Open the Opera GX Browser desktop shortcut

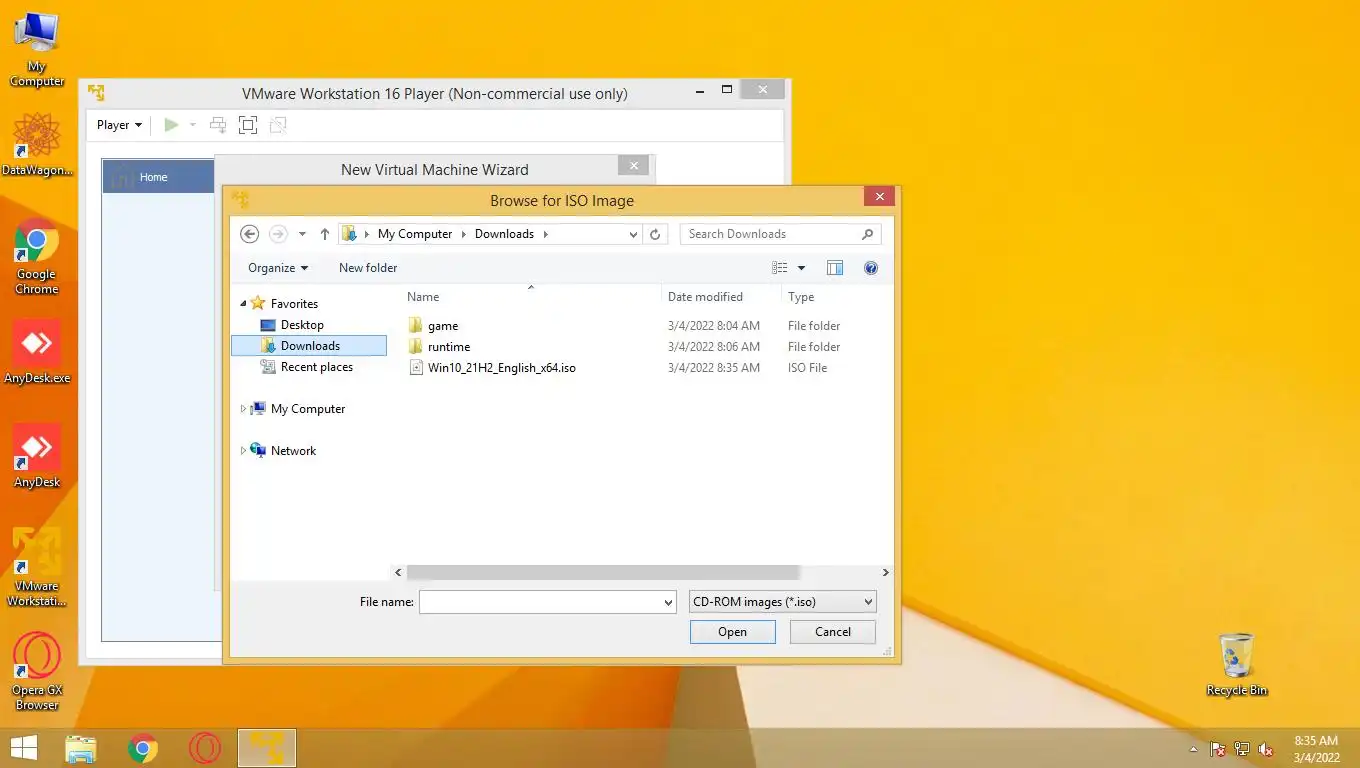(x=37, y=671)
